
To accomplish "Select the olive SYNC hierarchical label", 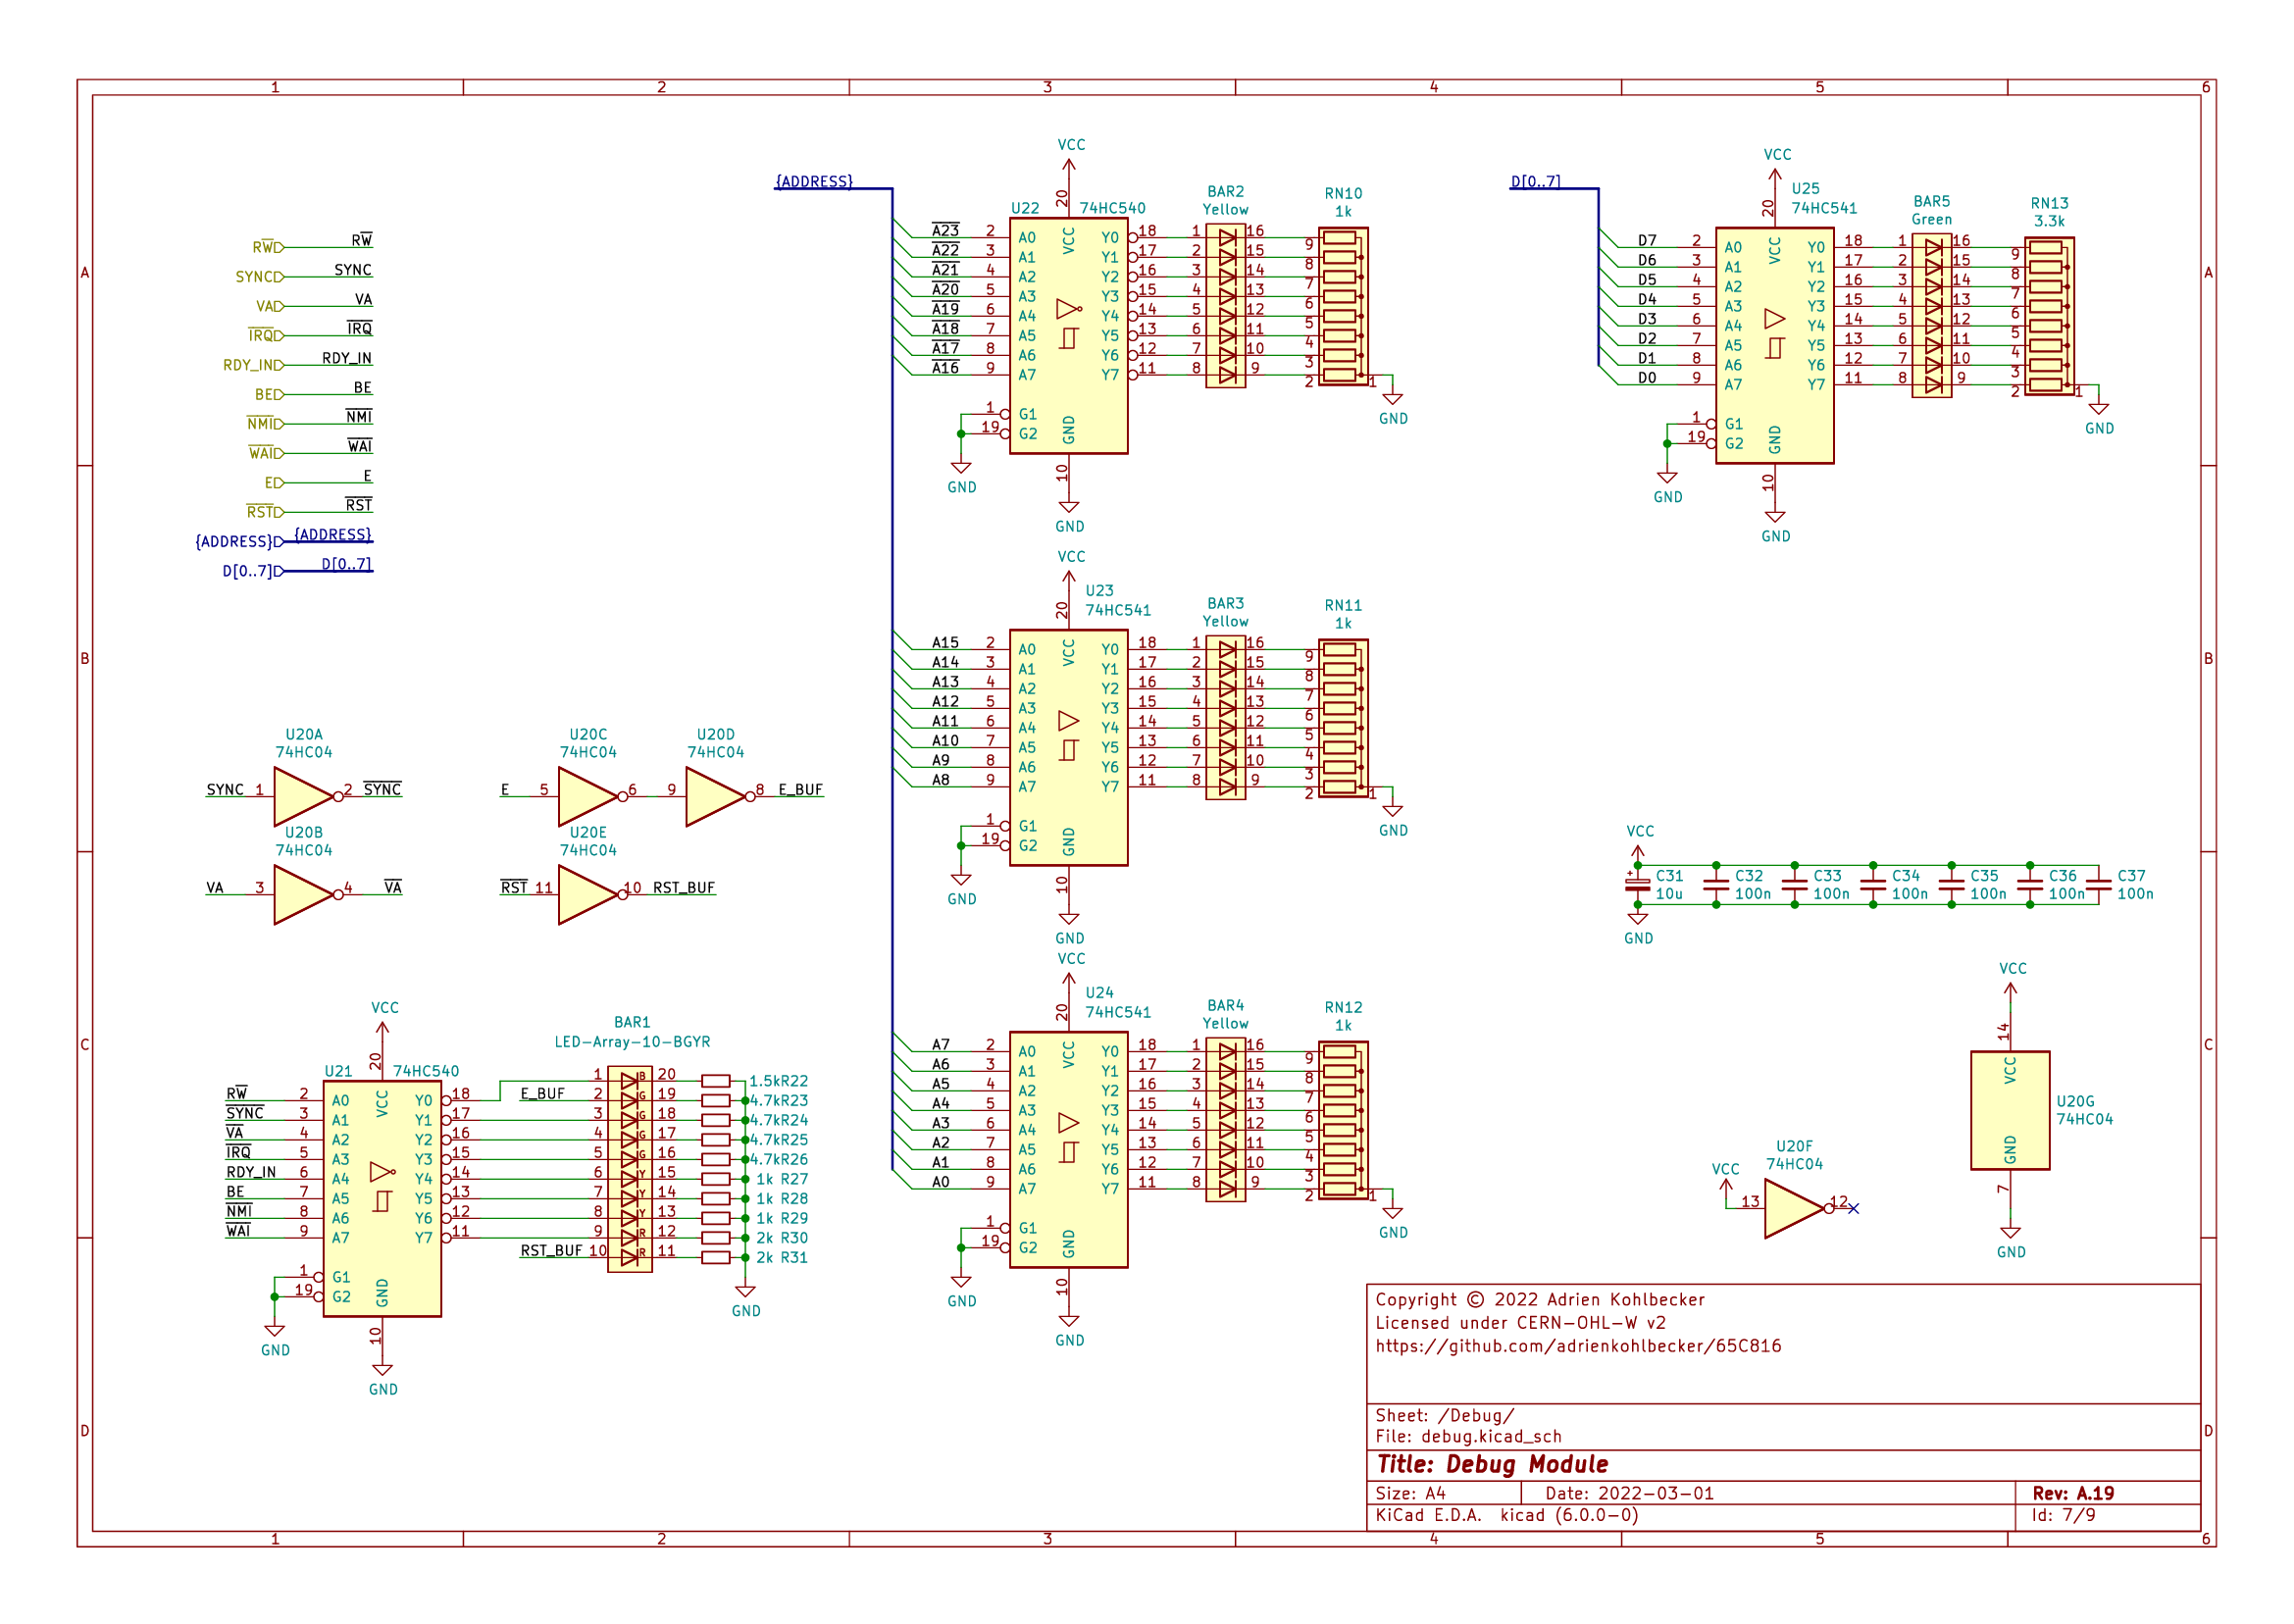I will coord(259,277).
